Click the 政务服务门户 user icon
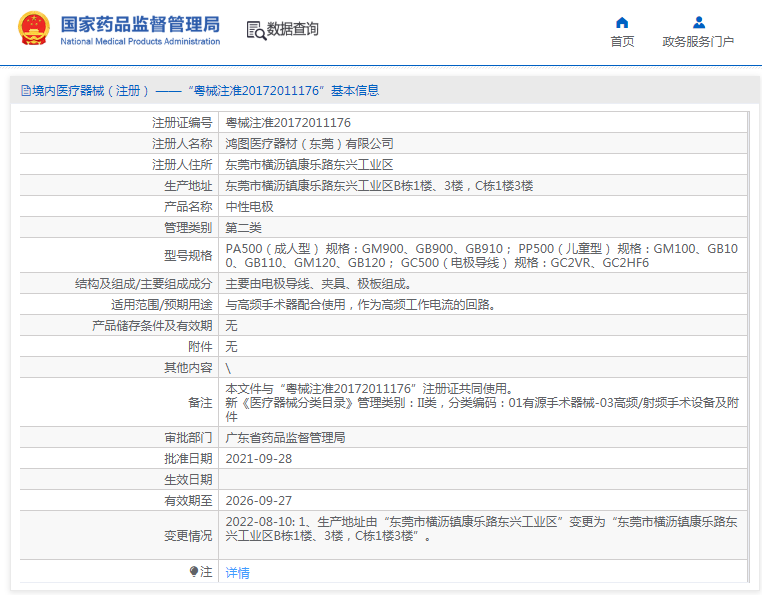Image resolution: width=762 pixels, height=595 pixels. point(699,22)
